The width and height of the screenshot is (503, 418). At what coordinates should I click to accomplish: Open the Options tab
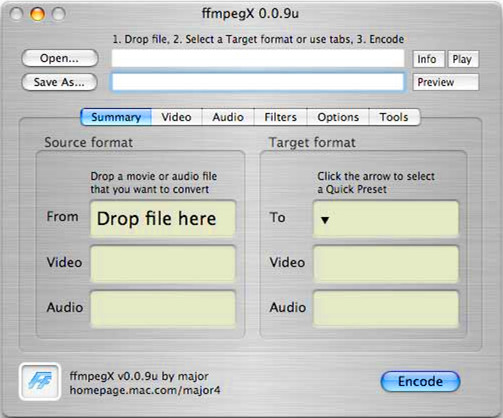click(338, 117)
